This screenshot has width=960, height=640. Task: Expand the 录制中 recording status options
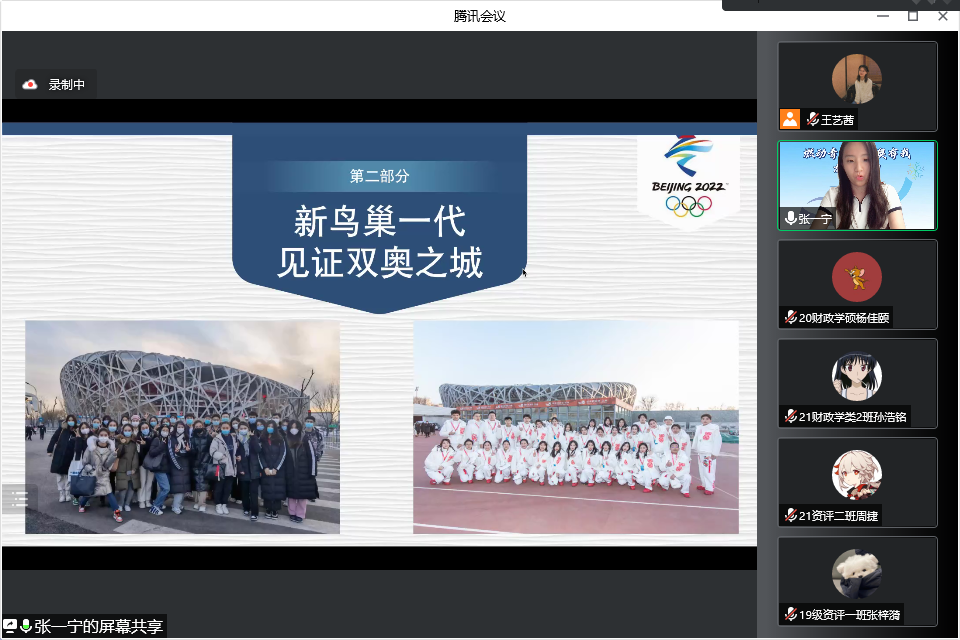point(54,84)
